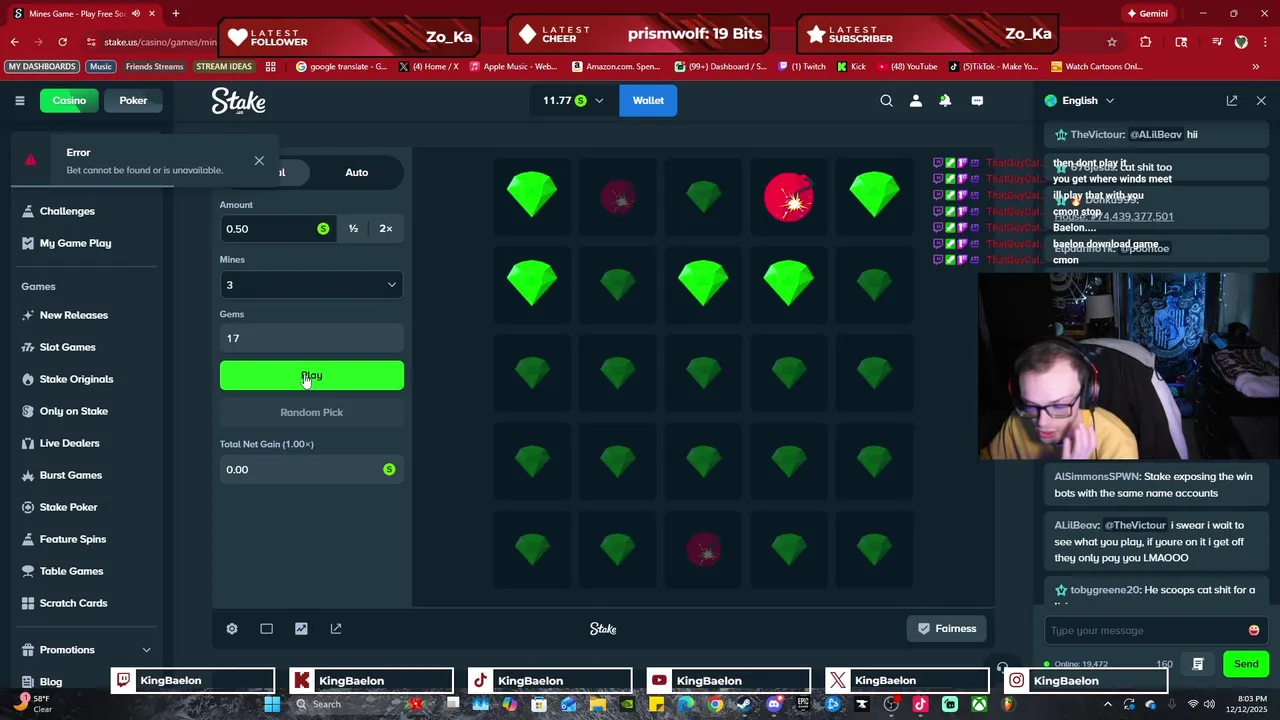
Task: Switch to theatre mode icon
Action: click(x=266, y=629)
